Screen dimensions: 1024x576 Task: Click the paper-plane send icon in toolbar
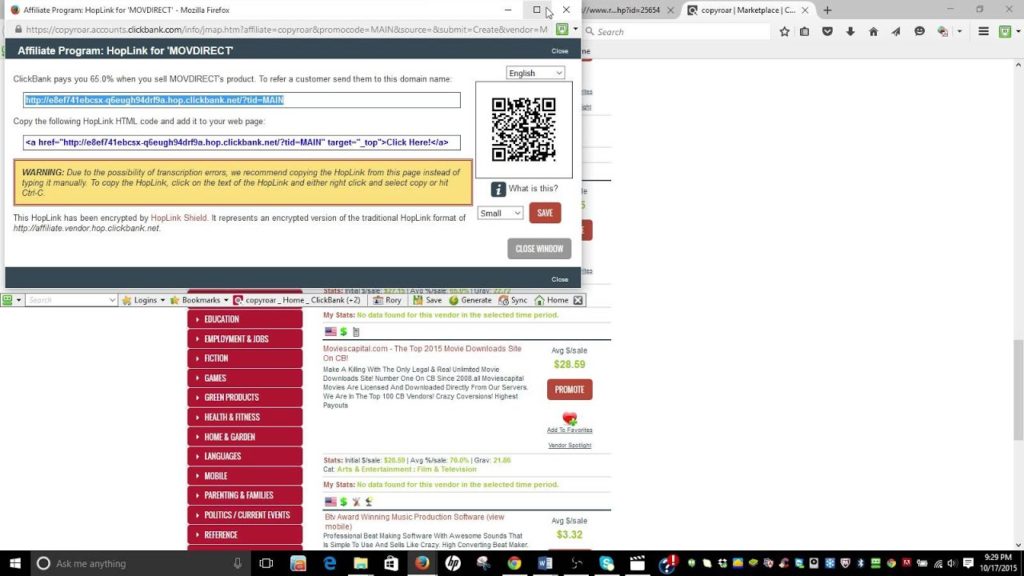coord(896,31)
